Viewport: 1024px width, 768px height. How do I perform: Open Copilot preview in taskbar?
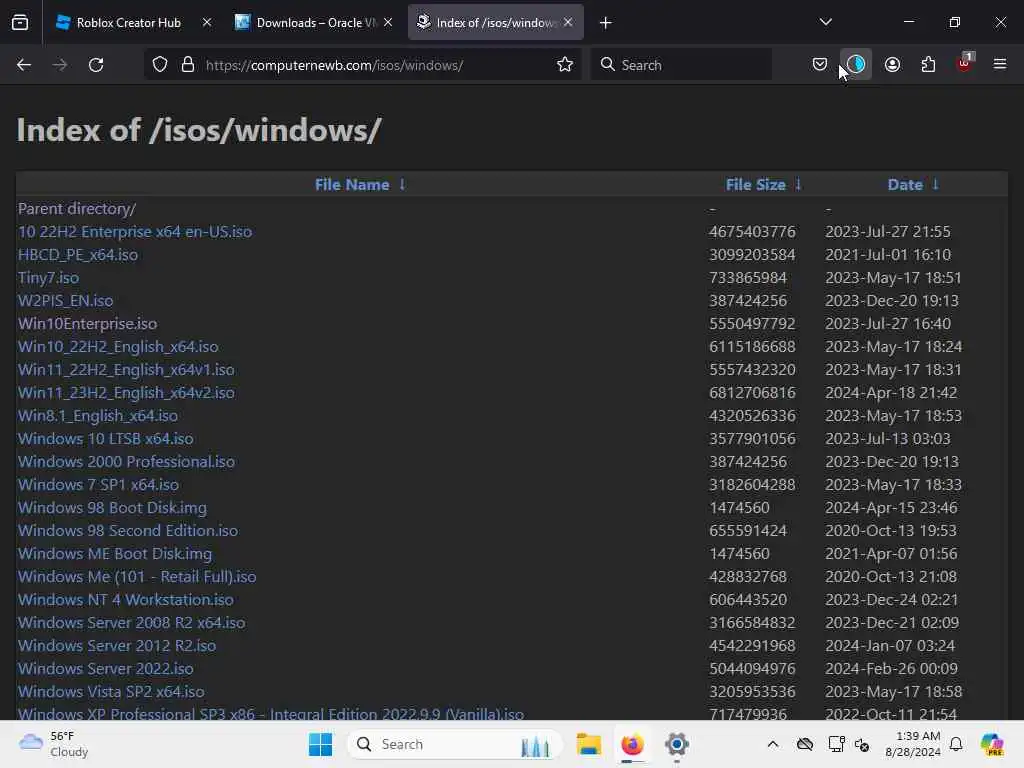coord(992,744)
